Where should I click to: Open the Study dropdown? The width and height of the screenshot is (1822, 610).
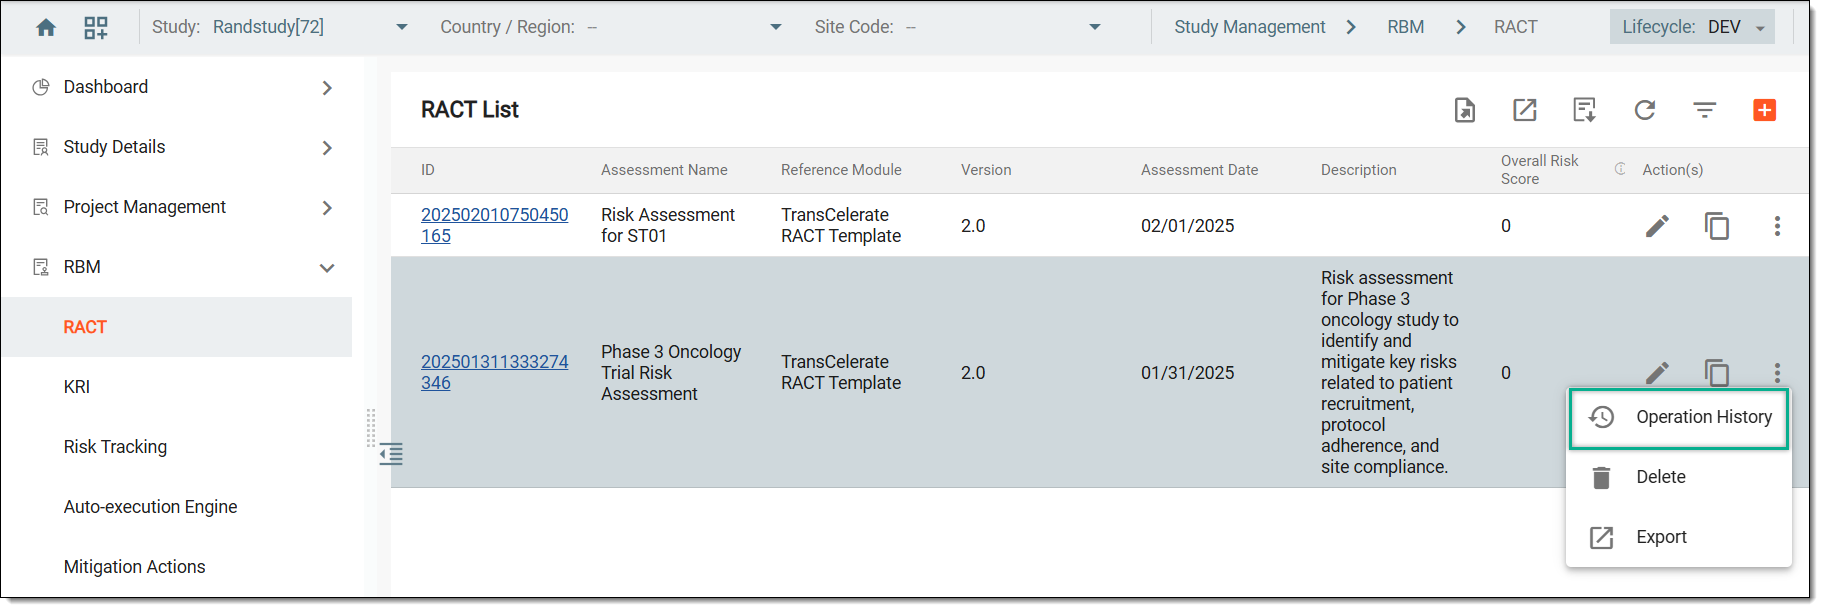tap(402, 27)
